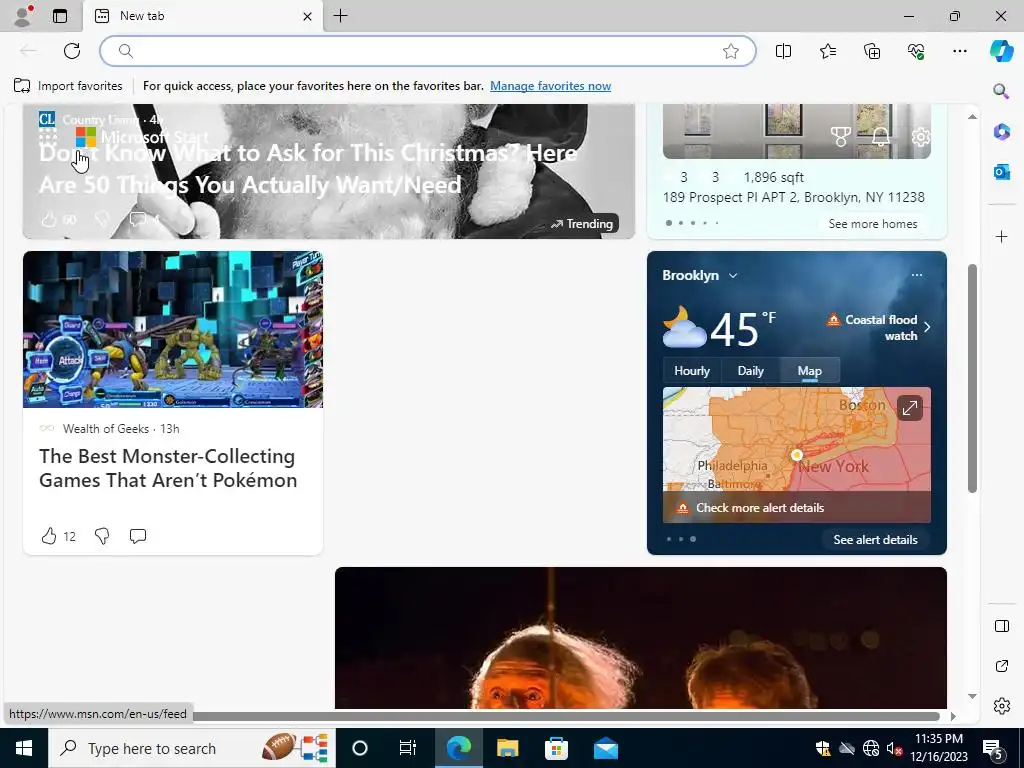This screenshot has width=1024, height=768.
Task: Open Microsoft Store from taskbar
Action: click(556, 748)
